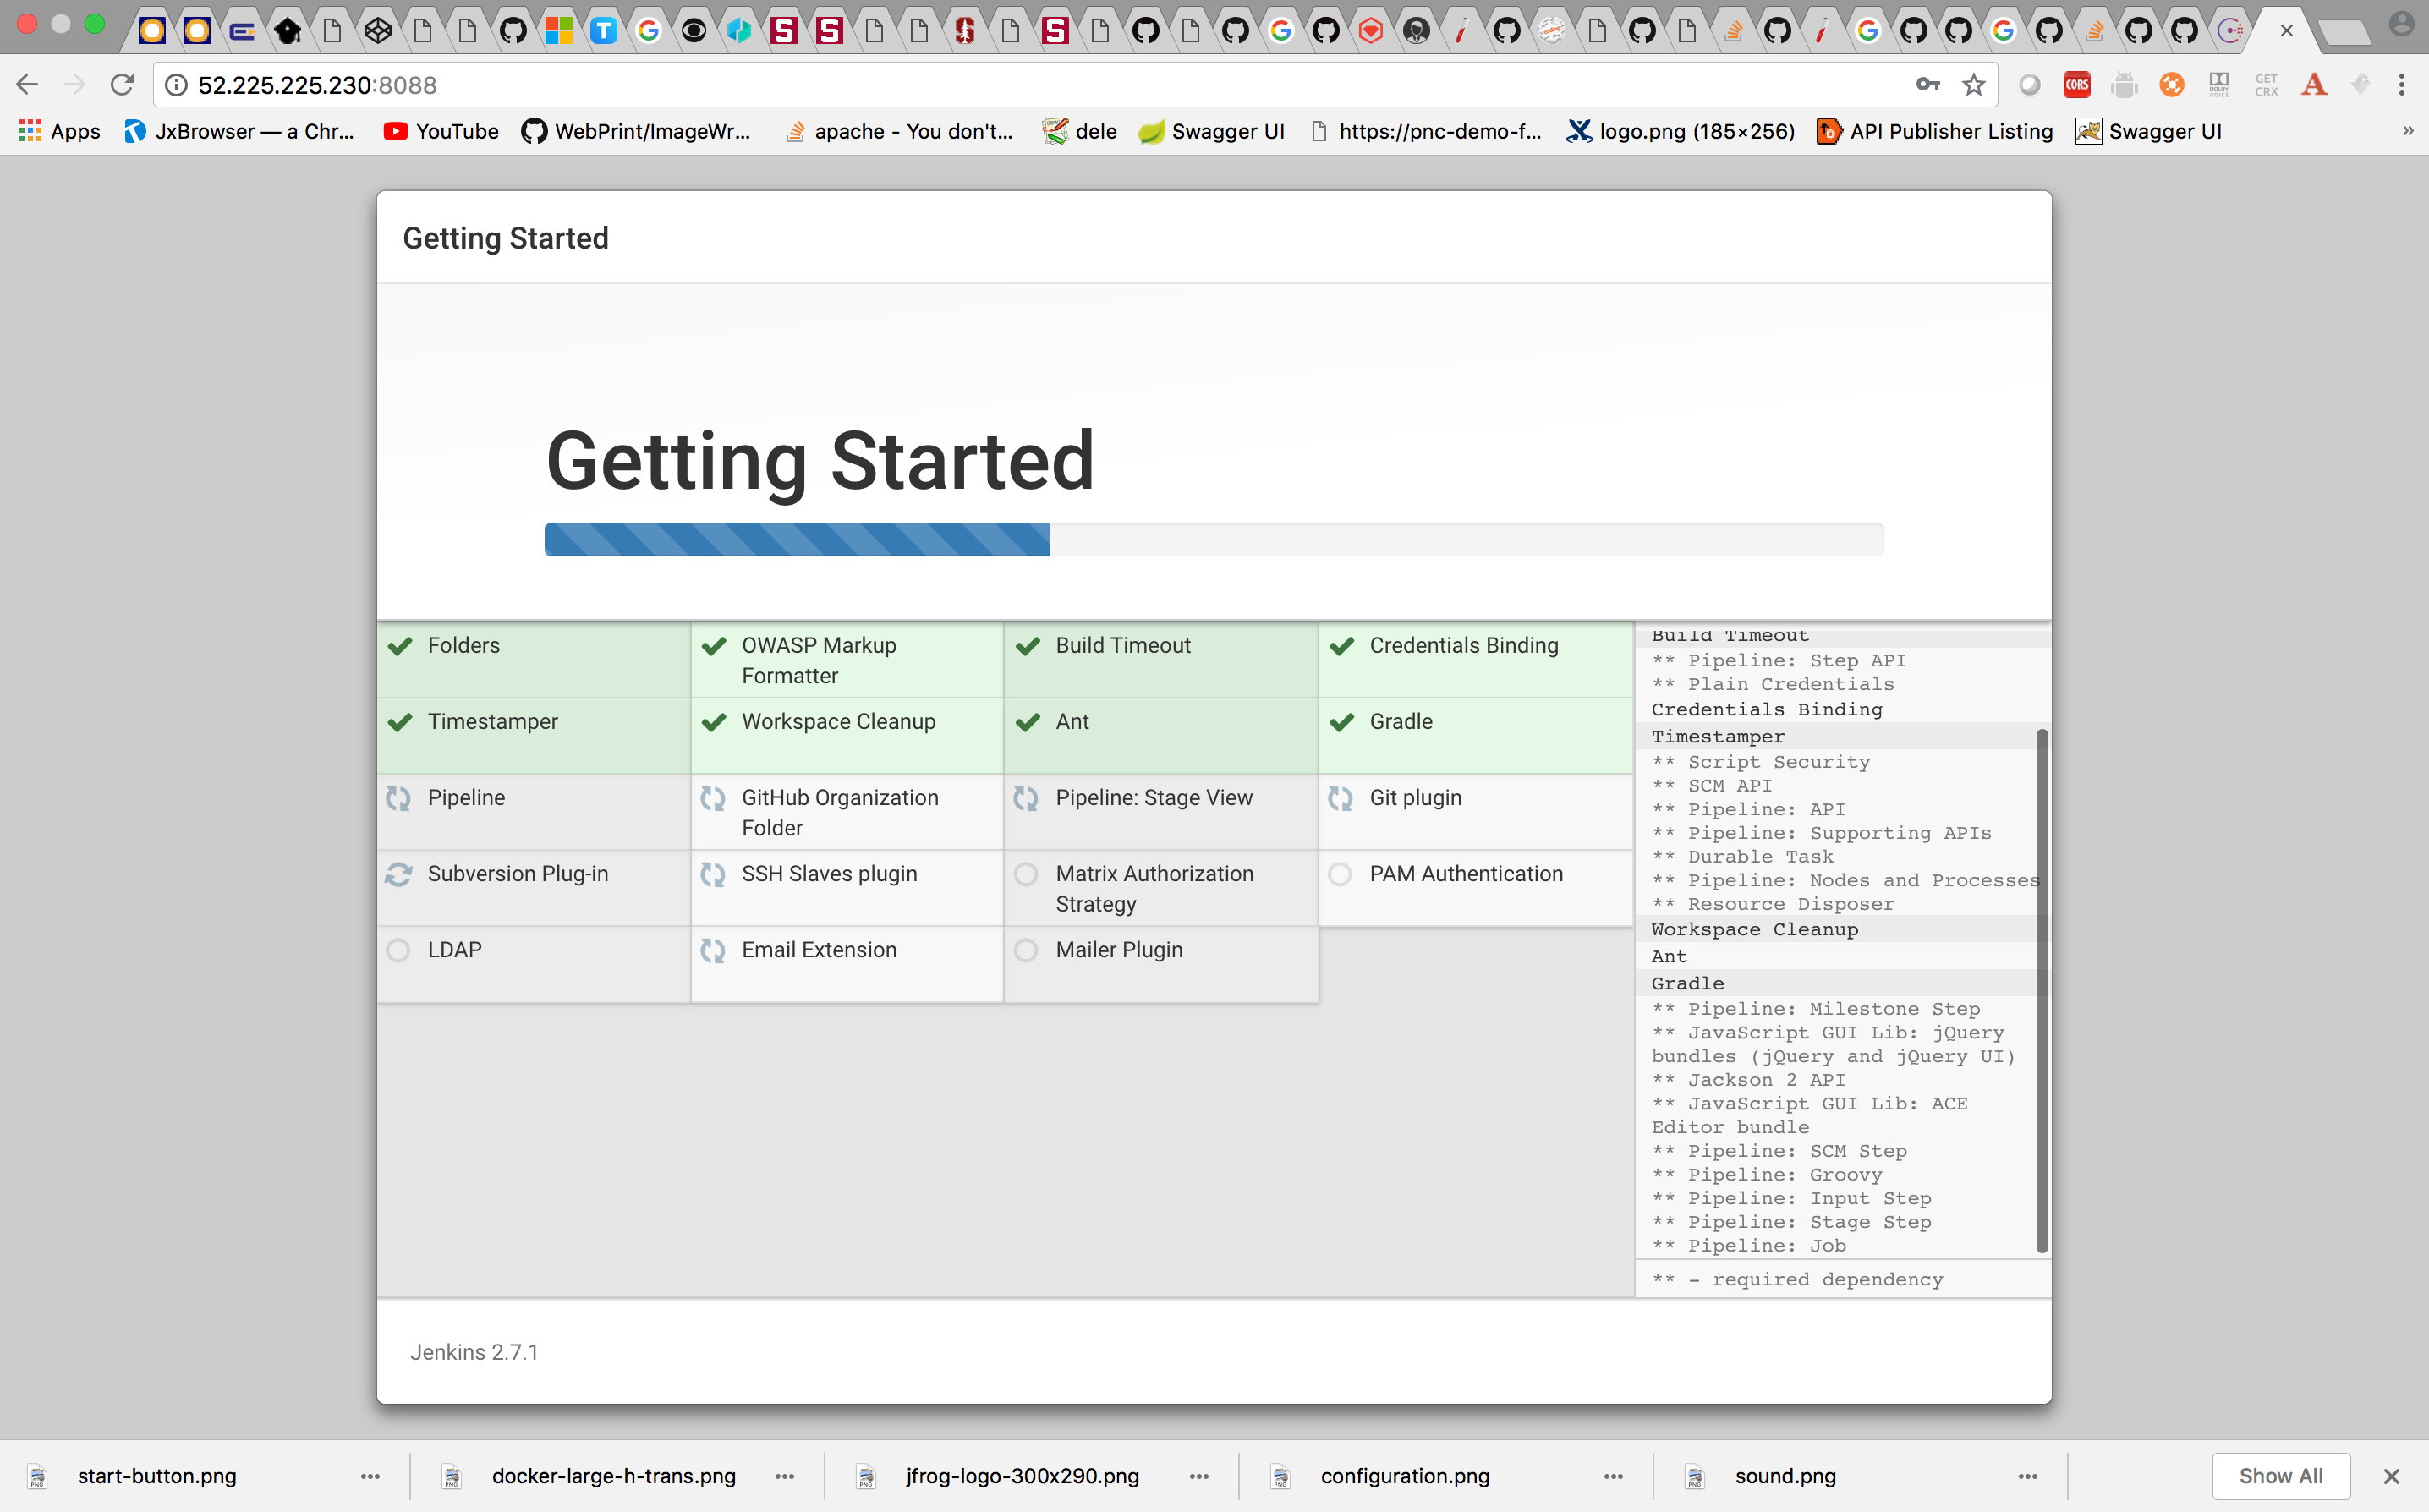Click the install log scrollbar thumb
Viewport: 2429px width, 1512px height.
[2041, 990]
